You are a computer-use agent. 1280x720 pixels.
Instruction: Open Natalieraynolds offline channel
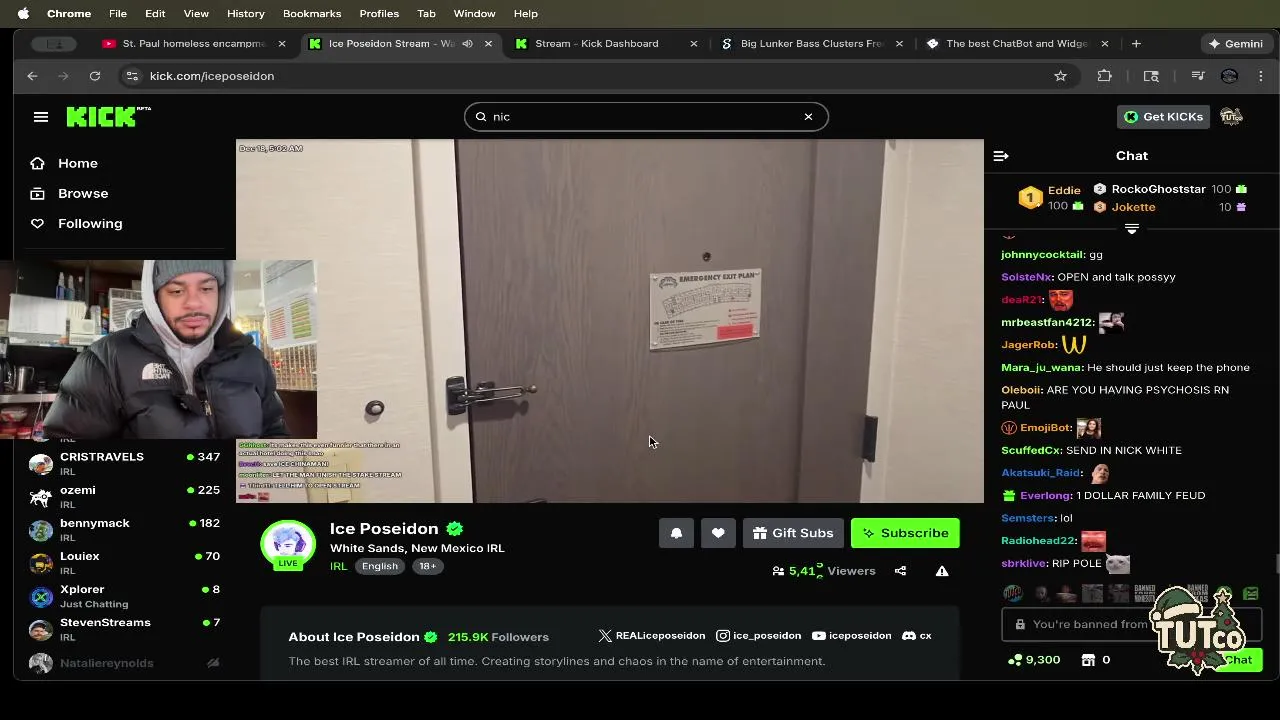[x=125, y=662]
